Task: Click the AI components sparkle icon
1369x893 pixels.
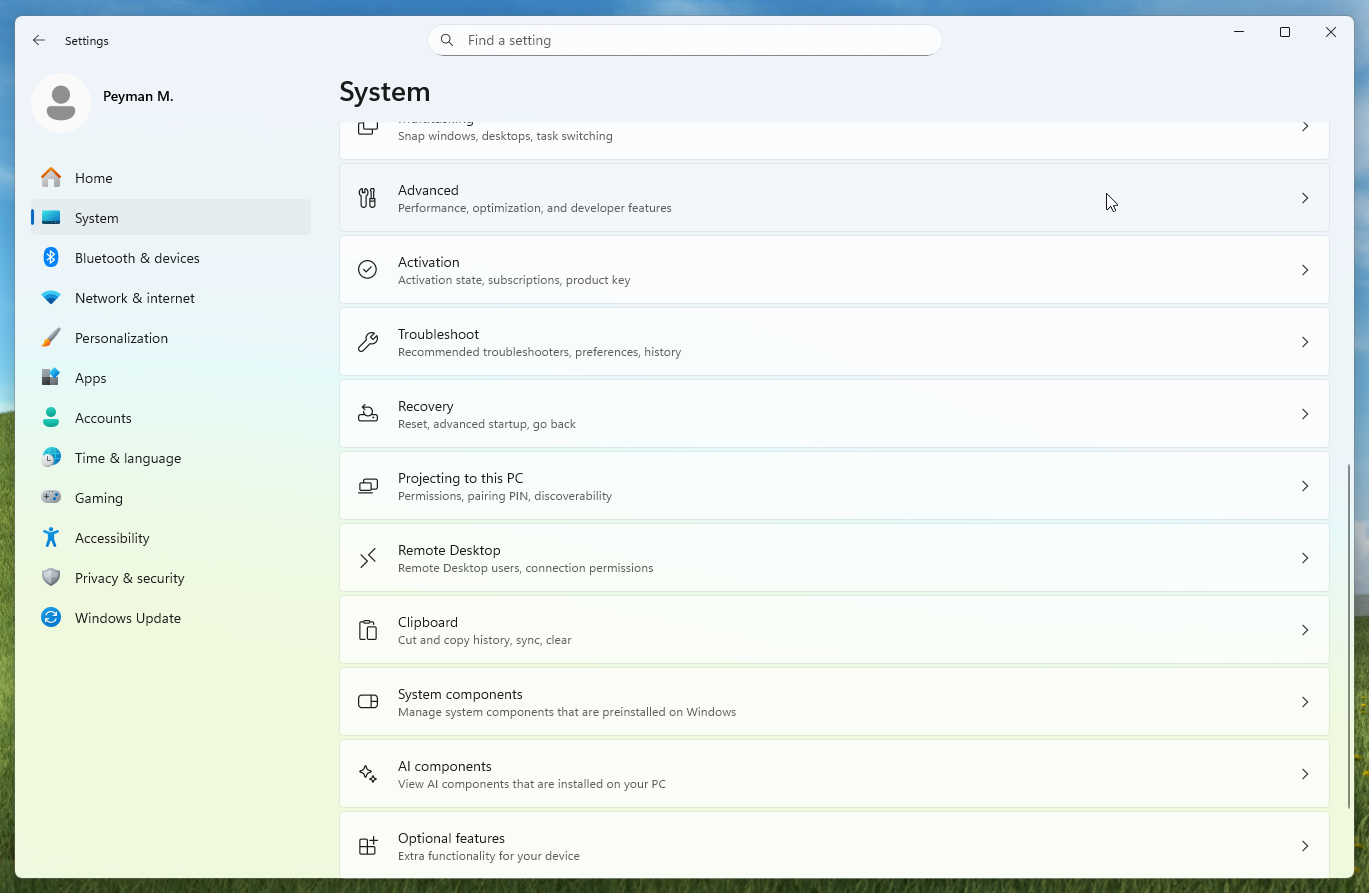Action: [368, 774]
